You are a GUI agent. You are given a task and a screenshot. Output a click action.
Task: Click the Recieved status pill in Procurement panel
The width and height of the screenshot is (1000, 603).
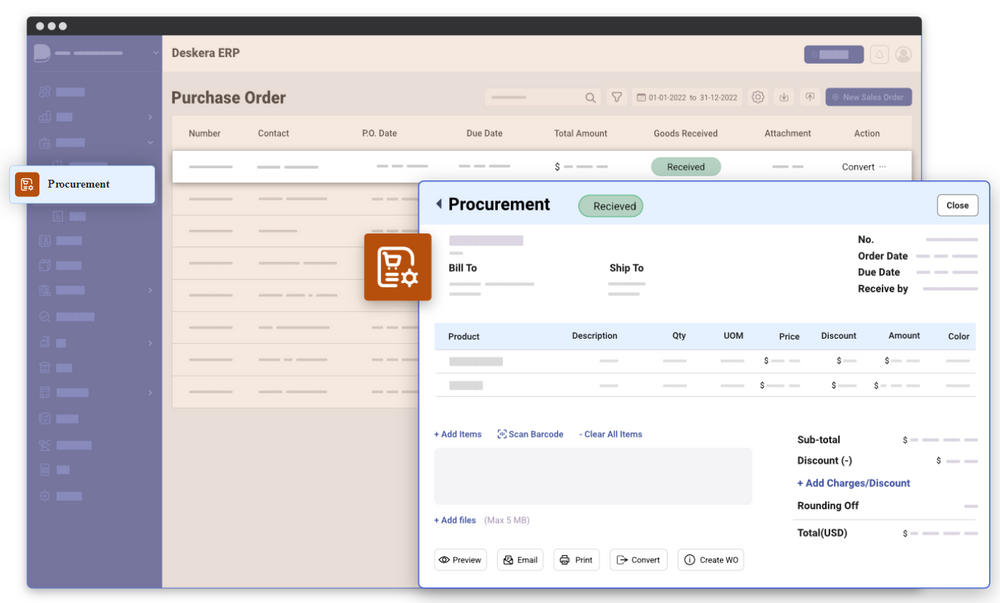tap(610, 205)
